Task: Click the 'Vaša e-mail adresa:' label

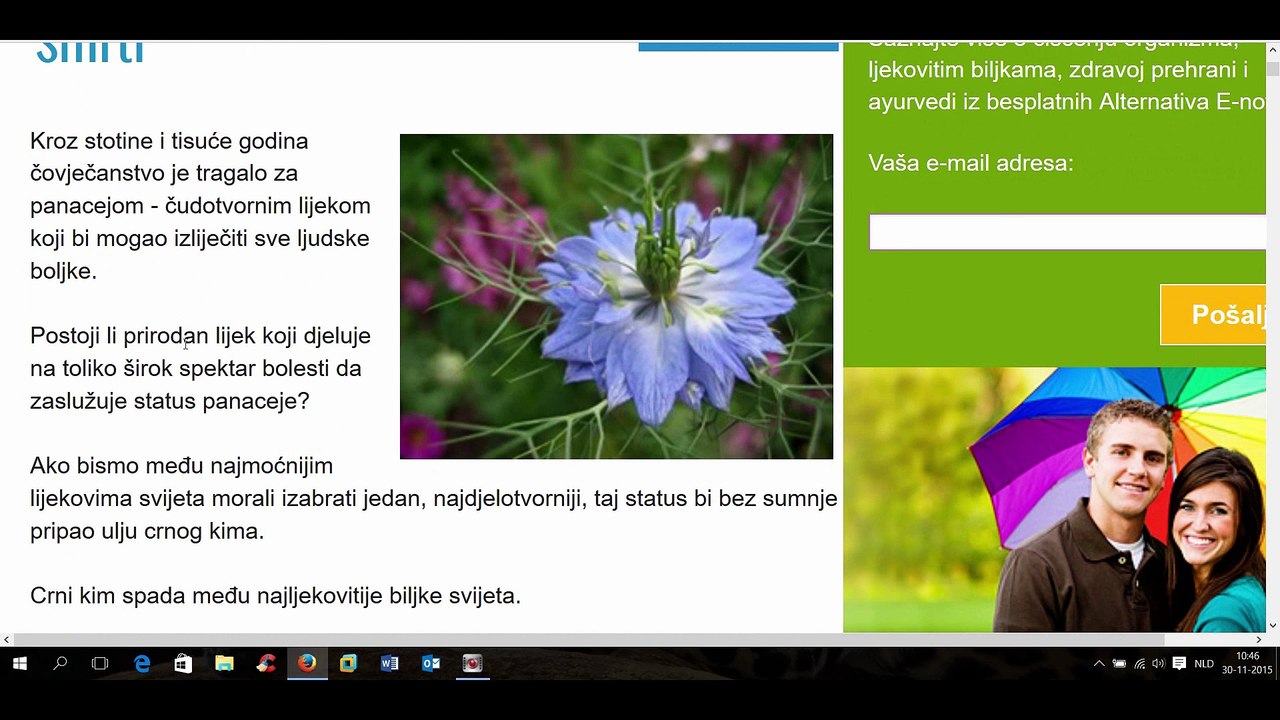Action: pyautogui.click(x=971, y=163)
